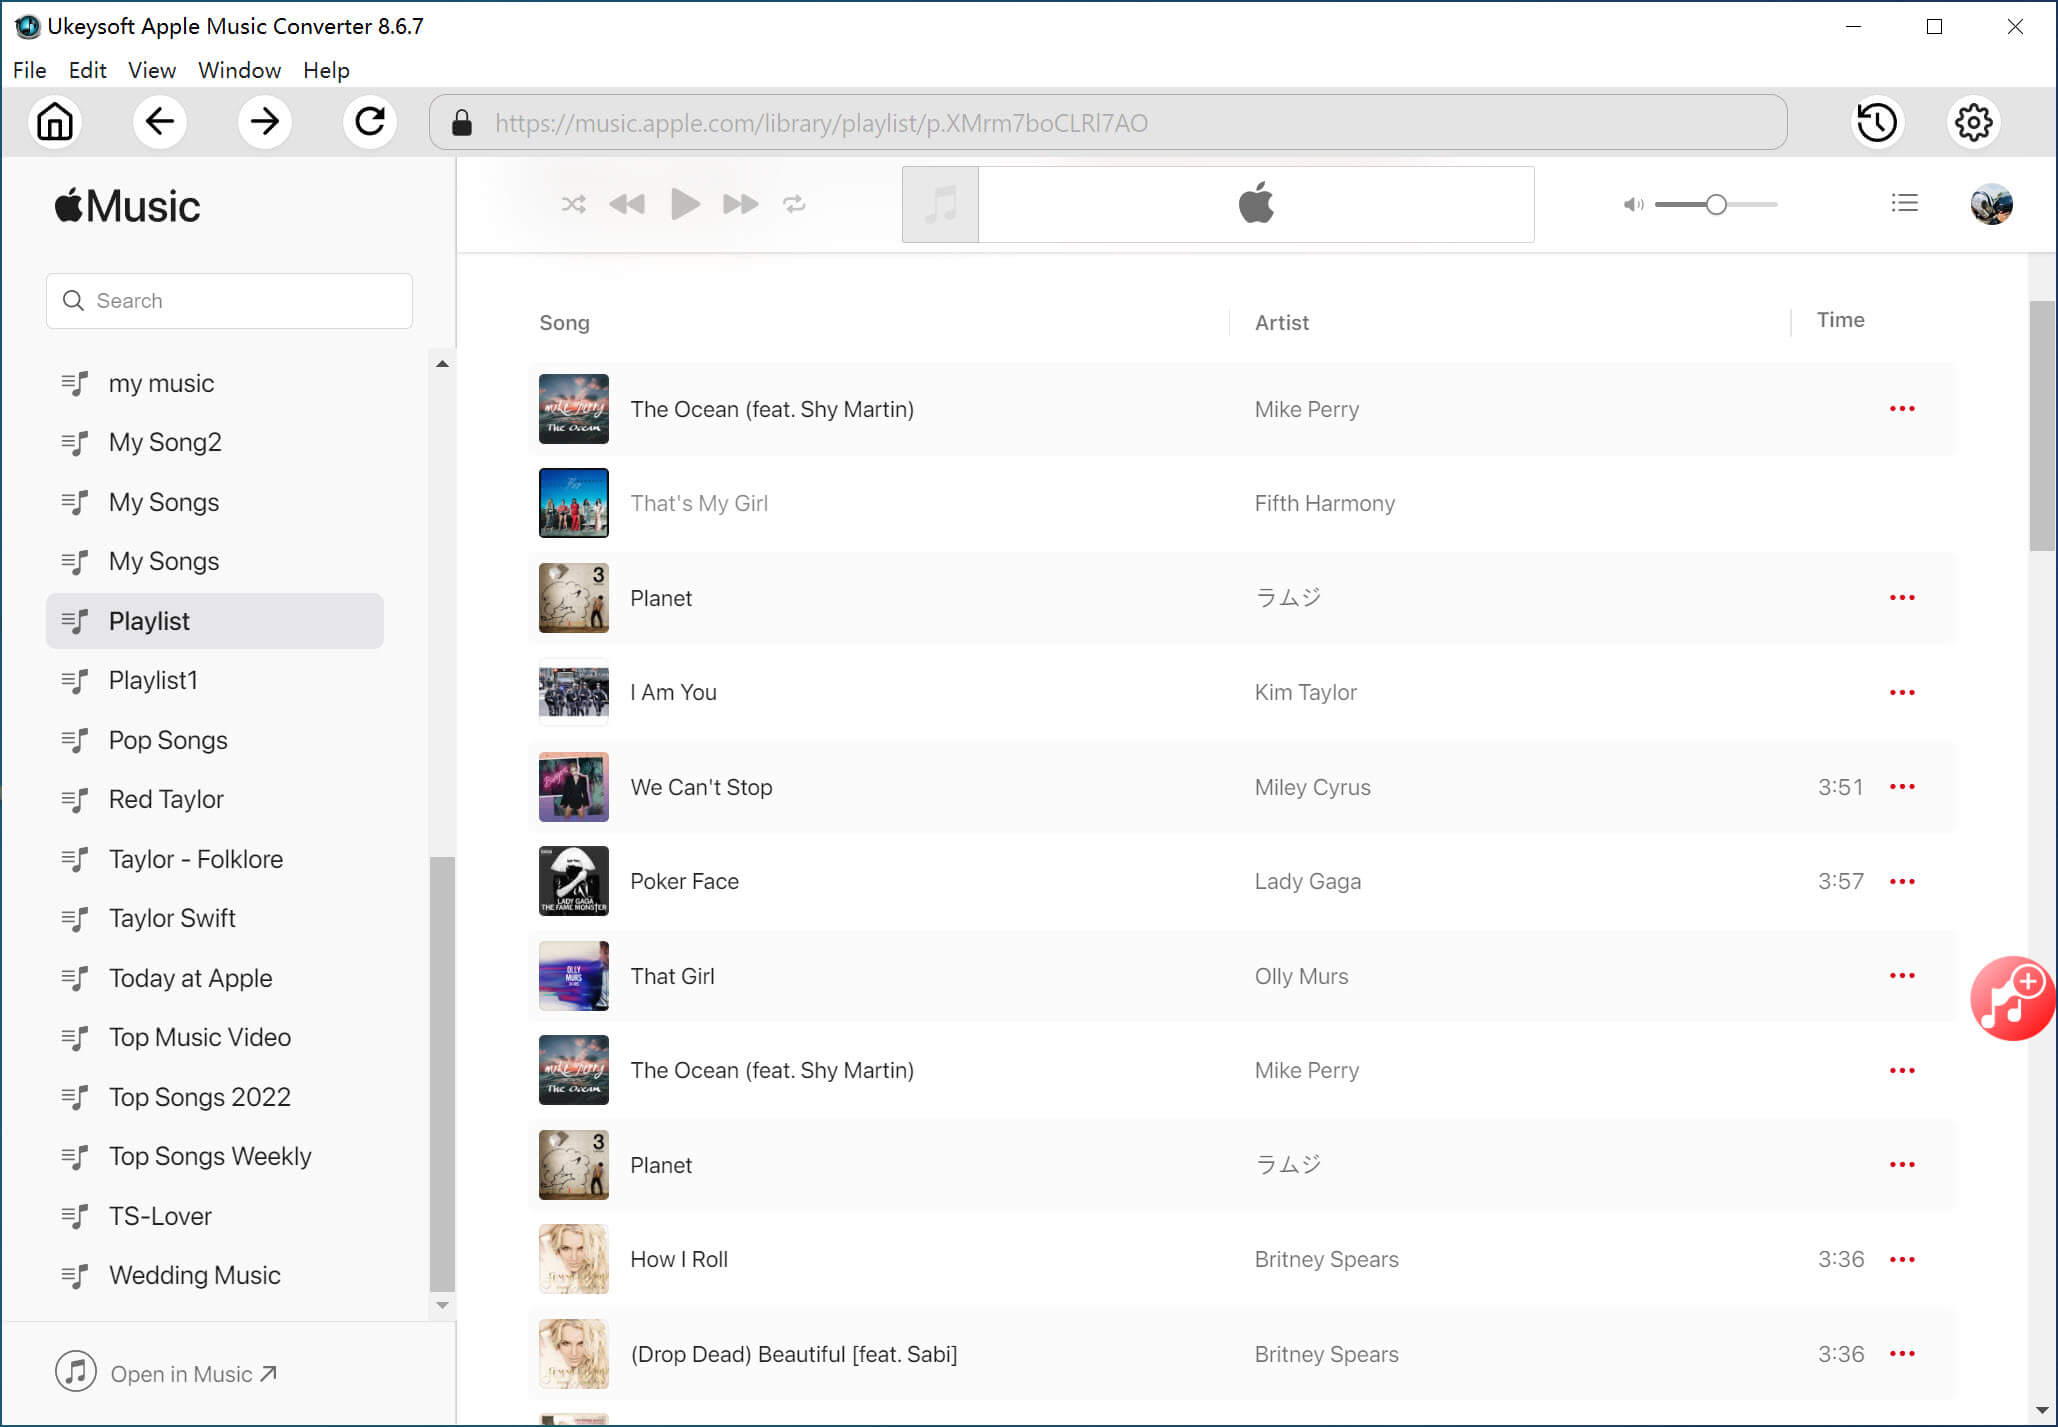Click the Window menu item

tap(238, 69)
